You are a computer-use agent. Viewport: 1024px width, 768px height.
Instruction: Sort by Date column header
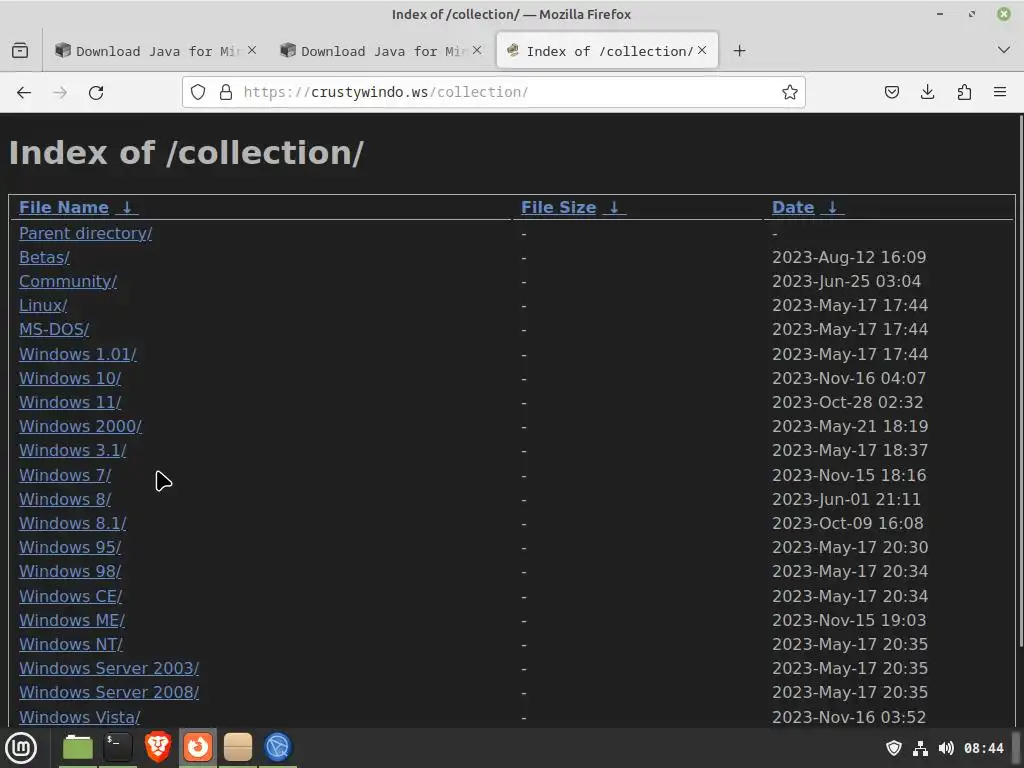click(x=793, y=207)
